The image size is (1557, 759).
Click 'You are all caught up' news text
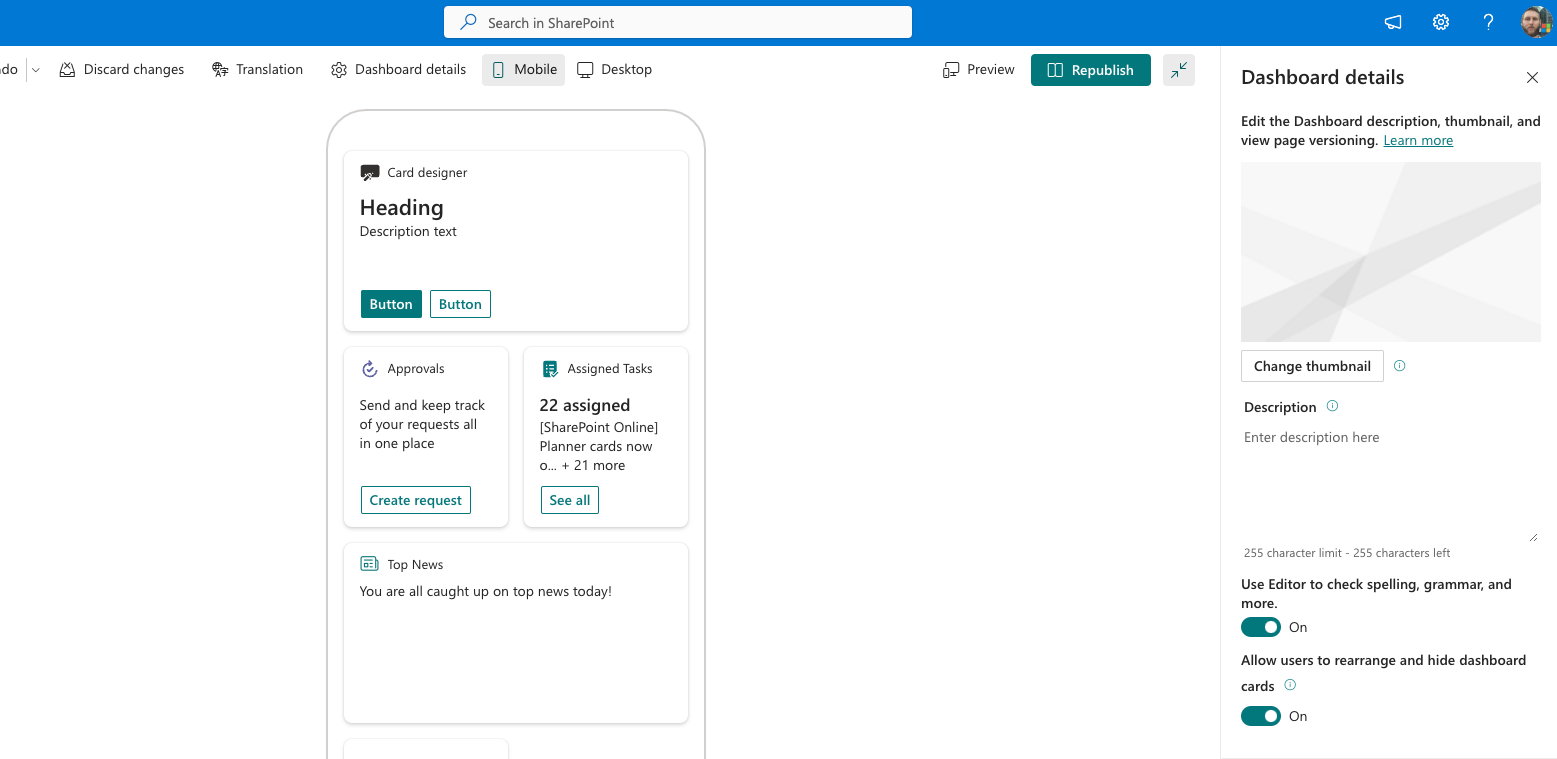486,592
